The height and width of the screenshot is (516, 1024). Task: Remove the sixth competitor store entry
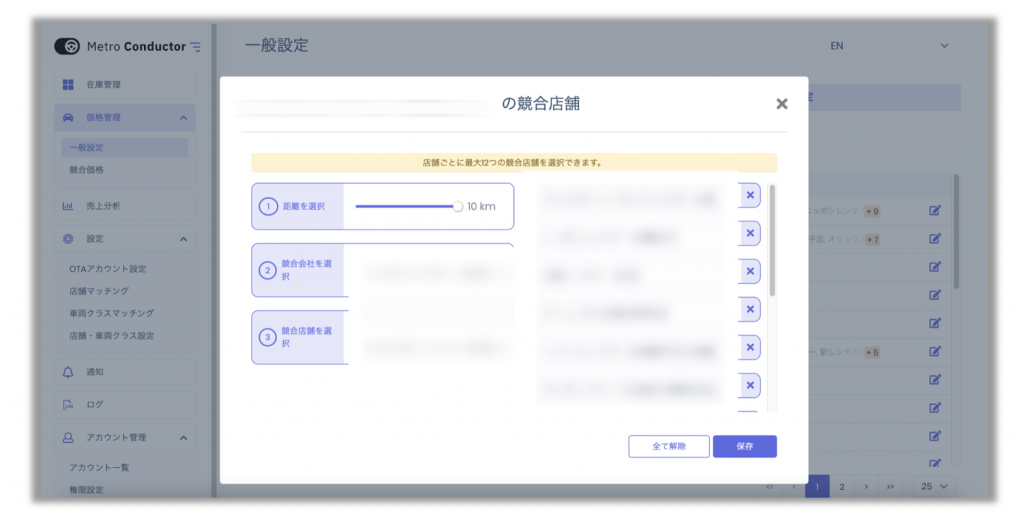pyautogui.click(x=750, y=385)
